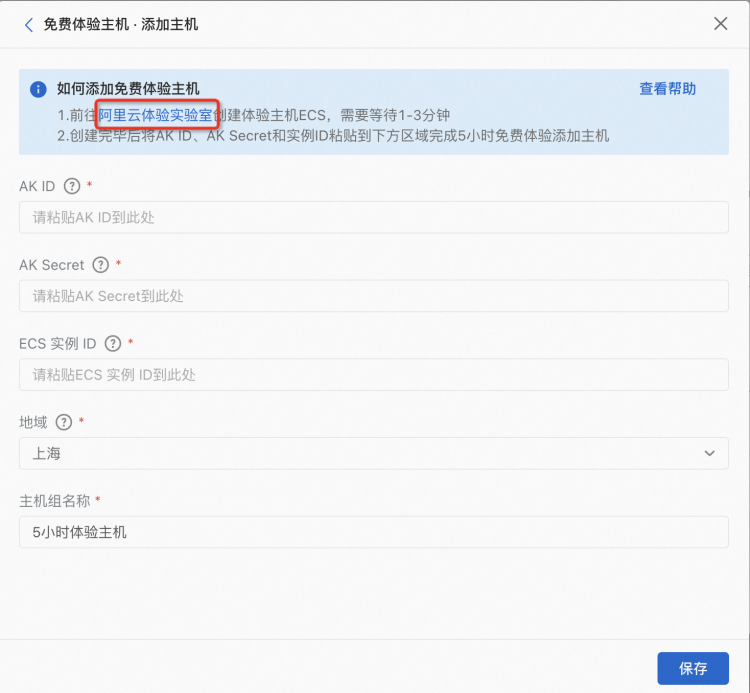Click the AK Secret field label
Viewport: 750px width, 693px height.
click(x=52, y=264)
